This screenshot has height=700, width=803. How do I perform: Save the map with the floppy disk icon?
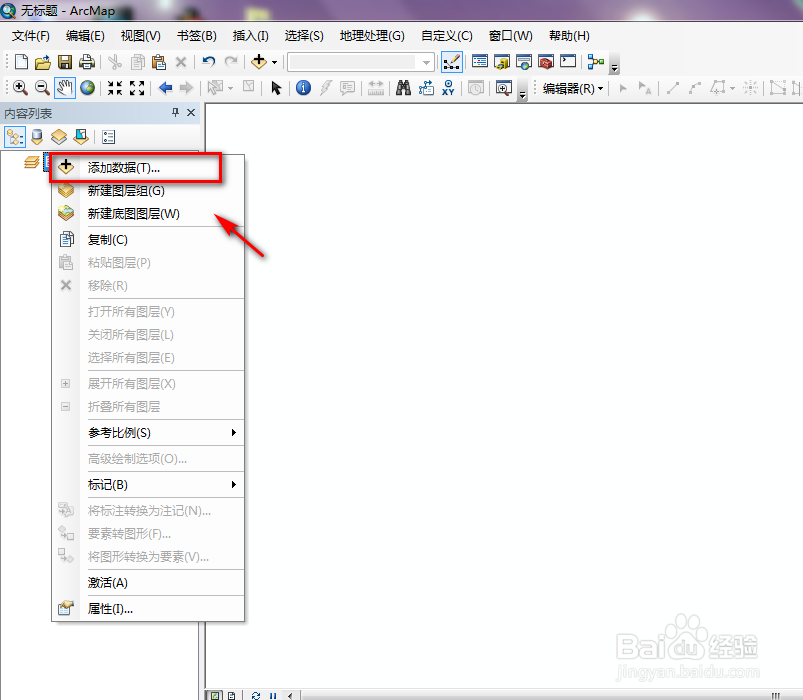65,62
